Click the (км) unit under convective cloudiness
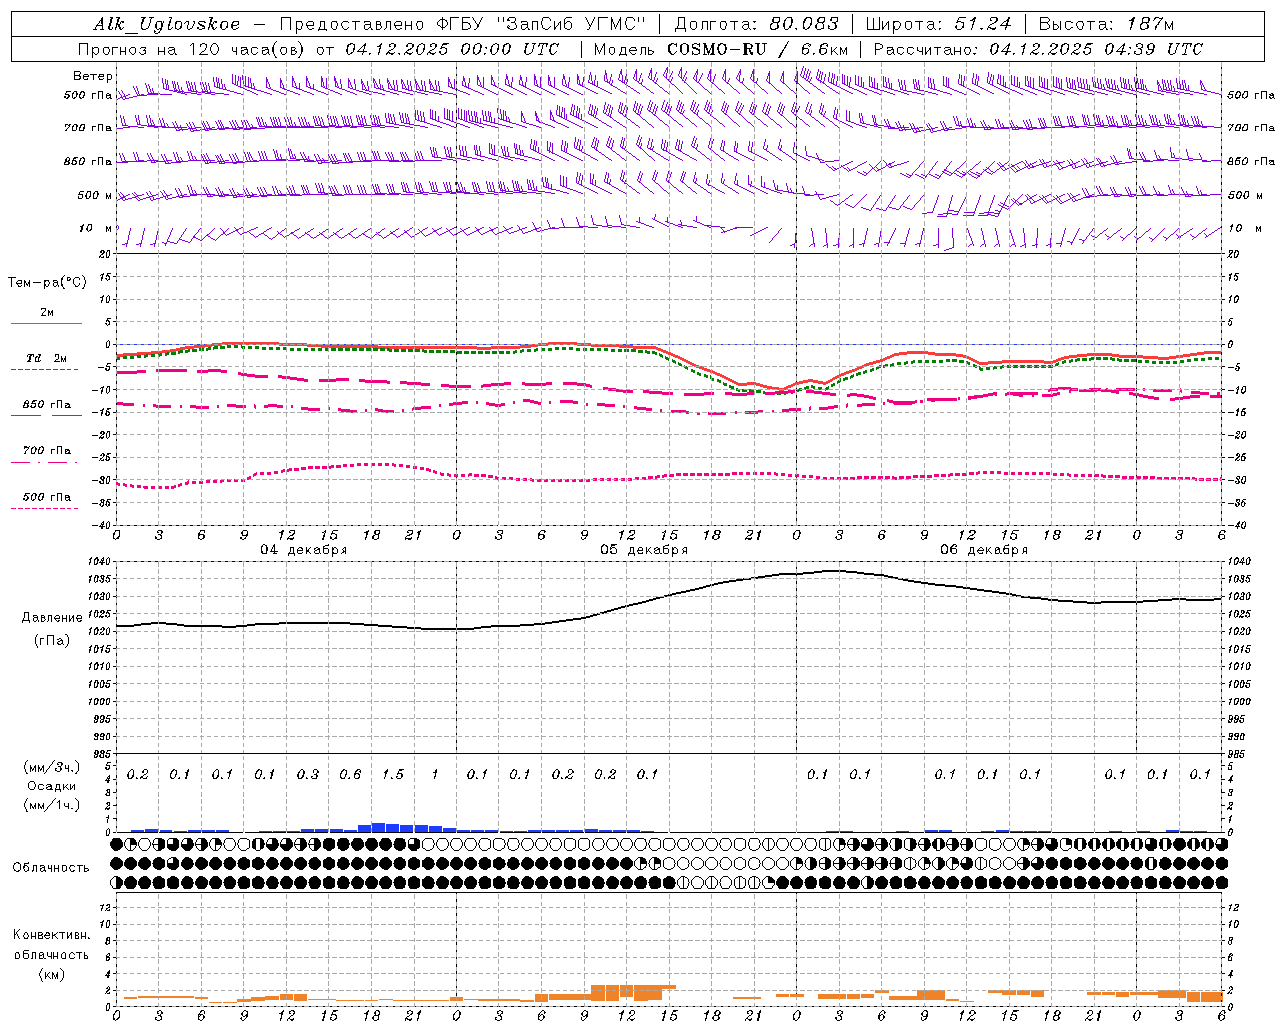The width and height of the screenshot is (1280, 1024). (51, 974)
